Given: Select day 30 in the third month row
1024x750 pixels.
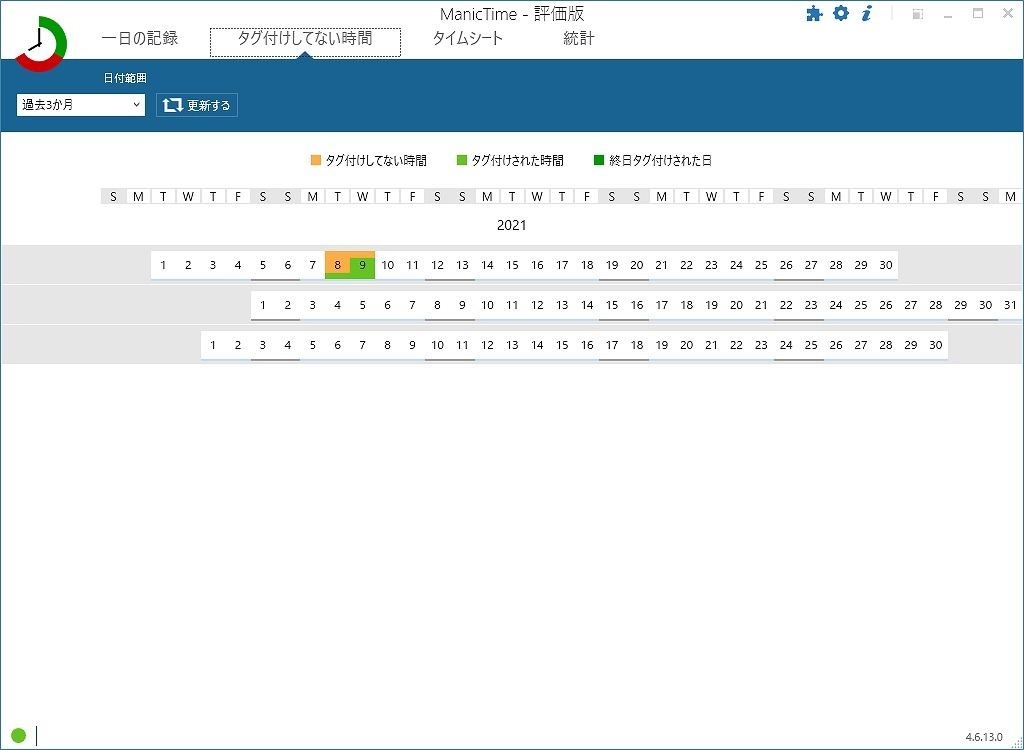Looking at the screenshot, I should pyautogui.click(x=936, y=345).
